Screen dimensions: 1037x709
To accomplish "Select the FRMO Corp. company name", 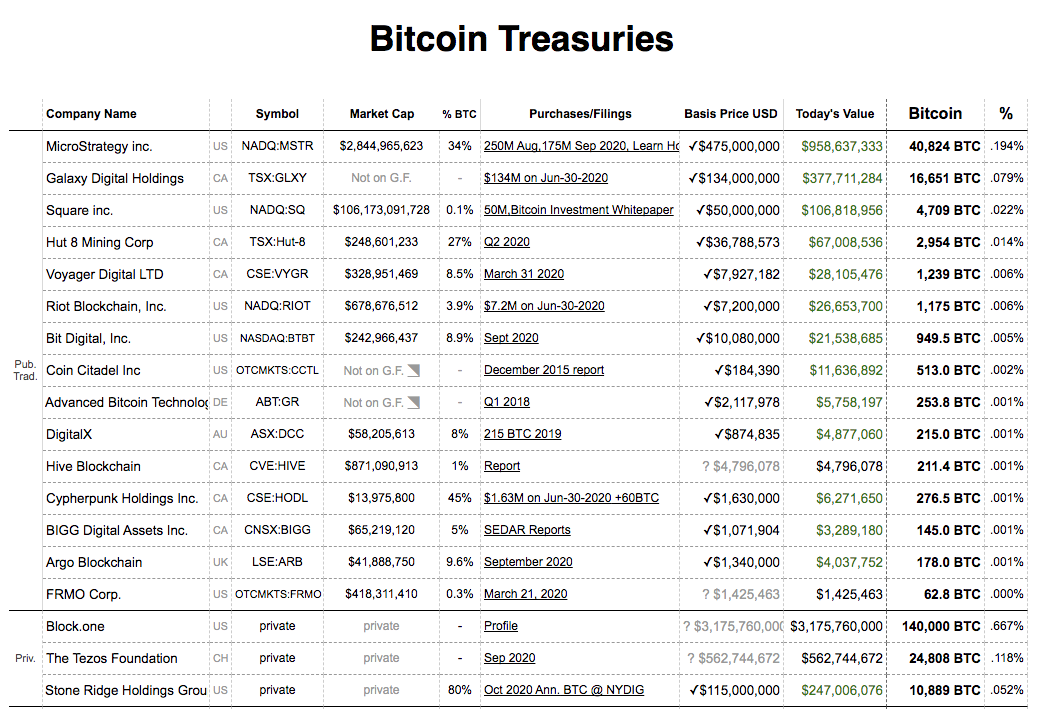I will 83,595.
